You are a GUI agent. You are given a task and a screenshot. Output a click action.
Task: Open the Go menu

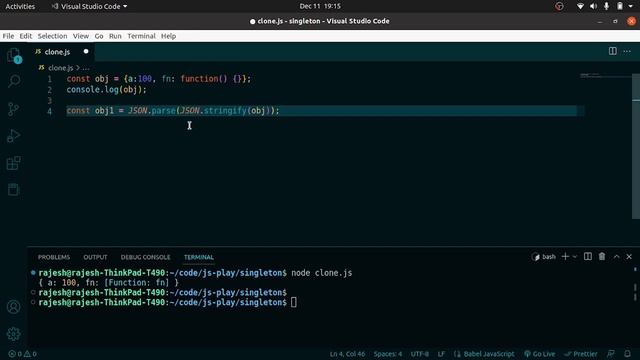(99, 36)
